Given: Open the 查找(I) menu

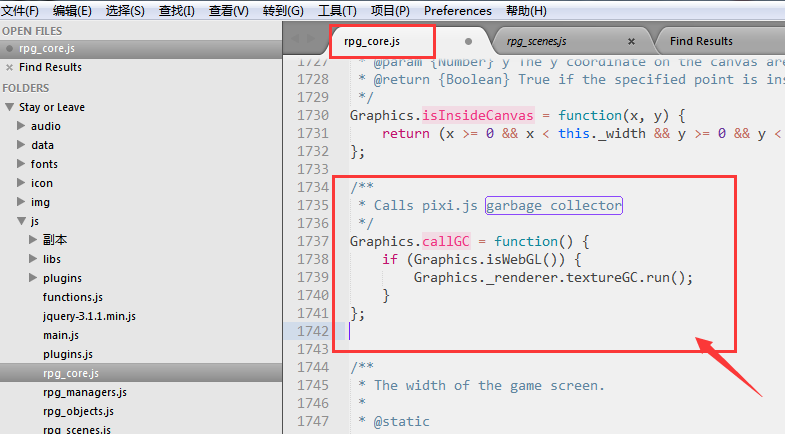Looking at the screenshot, I should 177,11.
